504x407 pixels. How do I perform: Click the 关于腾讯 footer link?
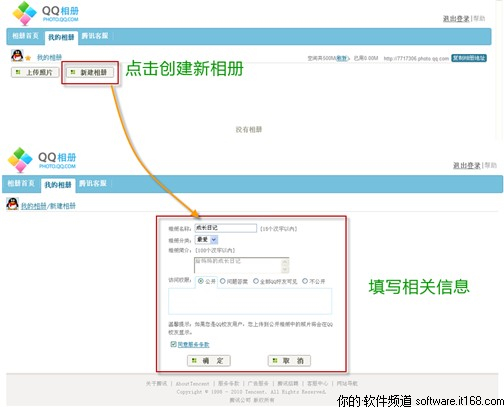point(157,383)
